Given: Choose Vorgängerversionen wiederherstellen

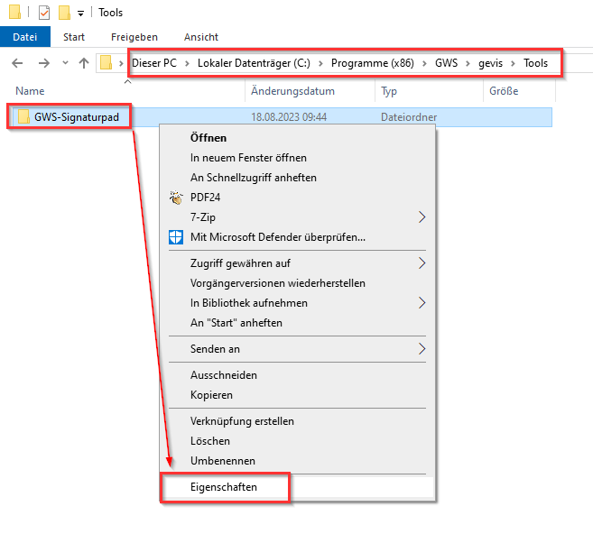Looking at the screenshot, I should 297,283.
